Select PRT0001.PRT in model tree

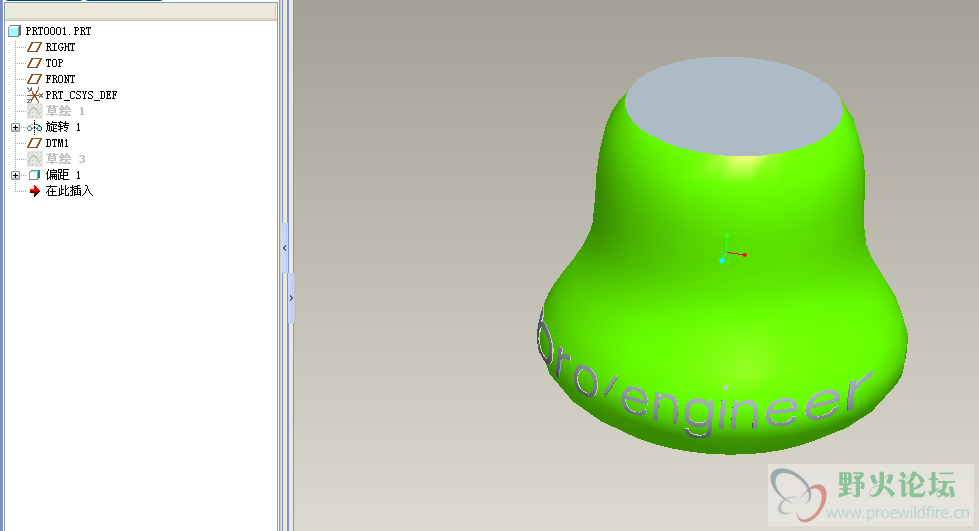tap(58, 31)
